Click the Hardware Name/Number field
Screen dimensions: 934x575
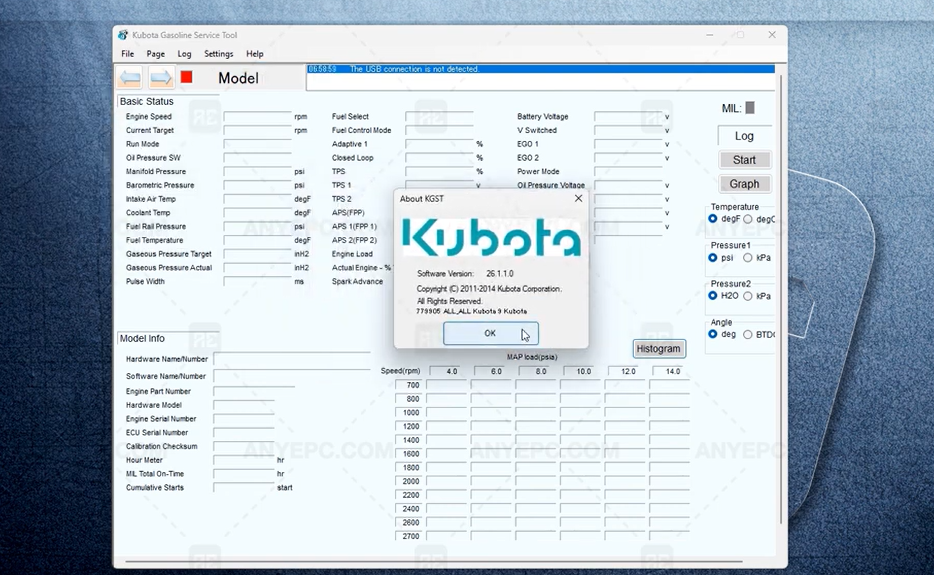tap(291, 359)
